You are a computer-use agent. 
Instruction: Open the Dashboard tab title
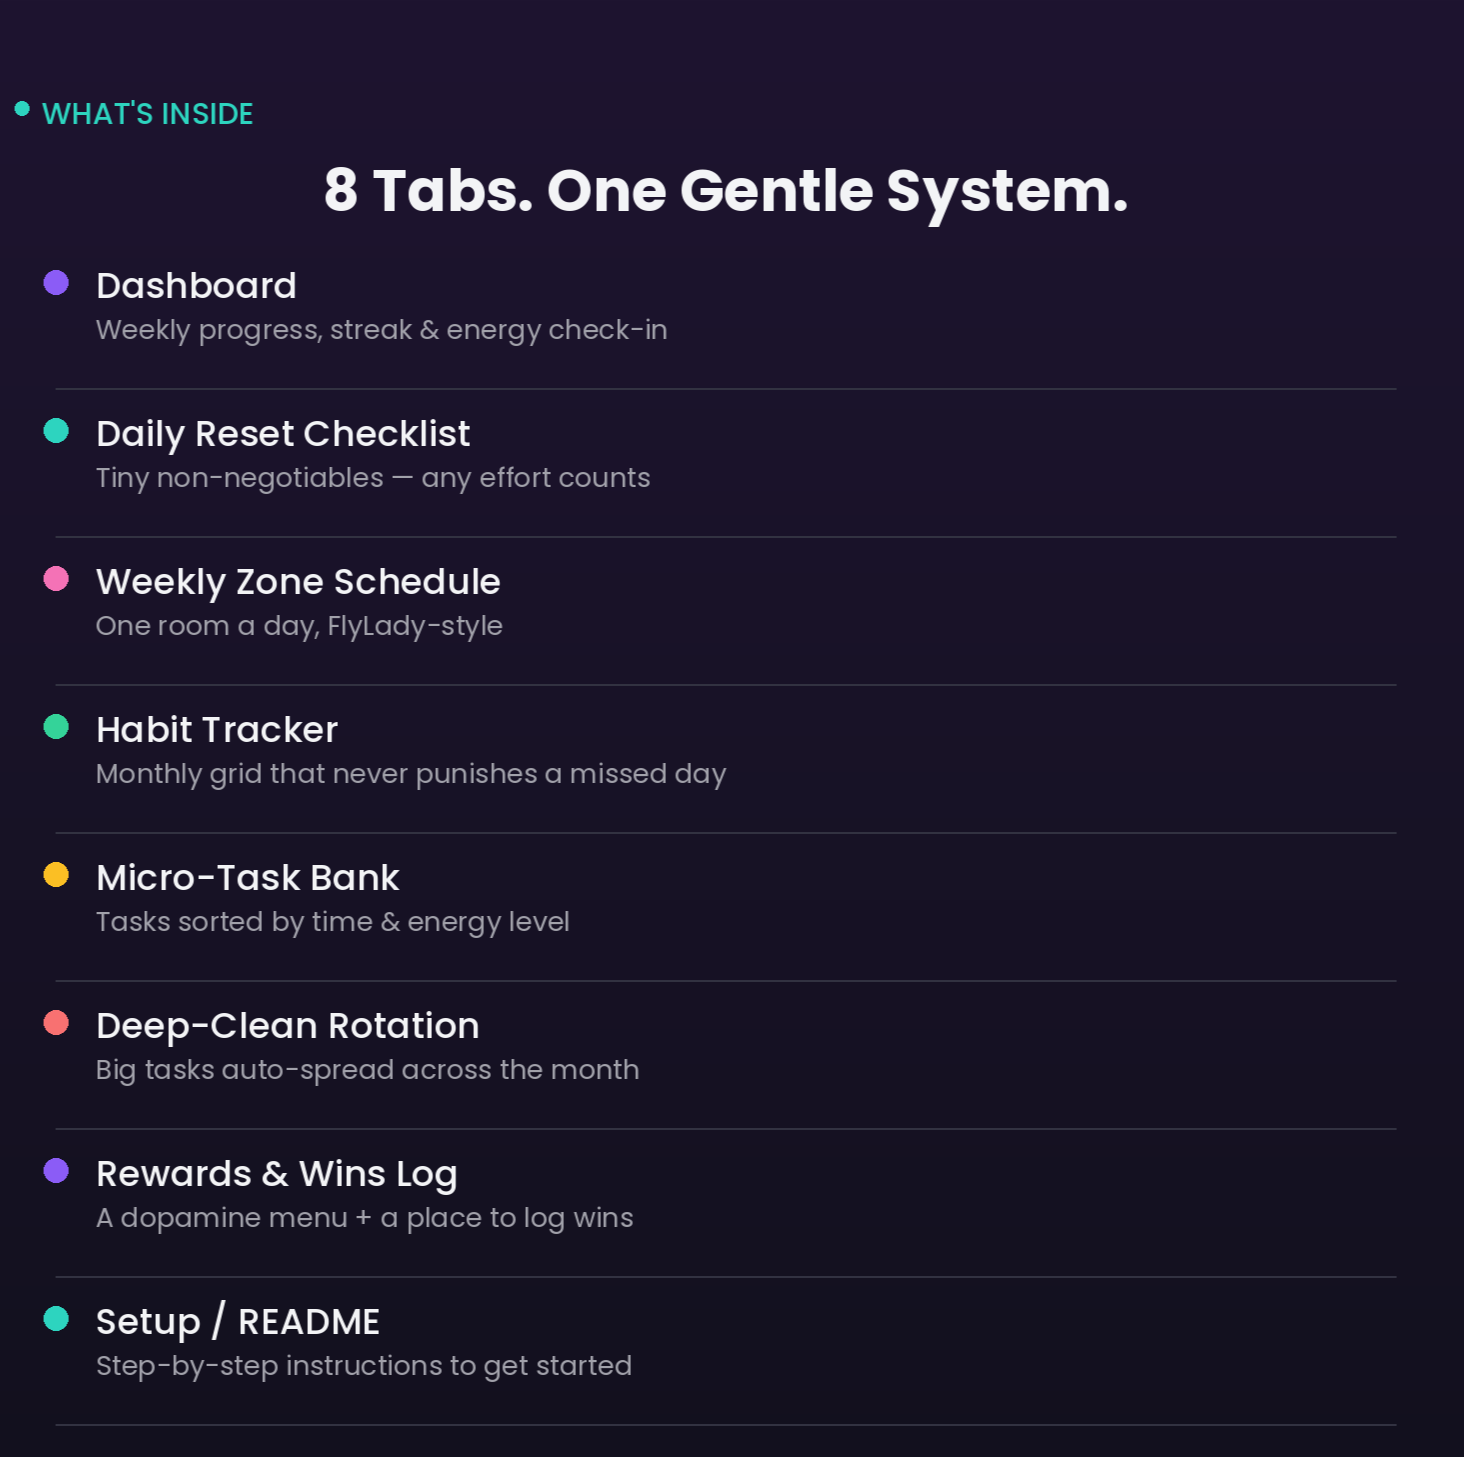(x=196, y=286)
